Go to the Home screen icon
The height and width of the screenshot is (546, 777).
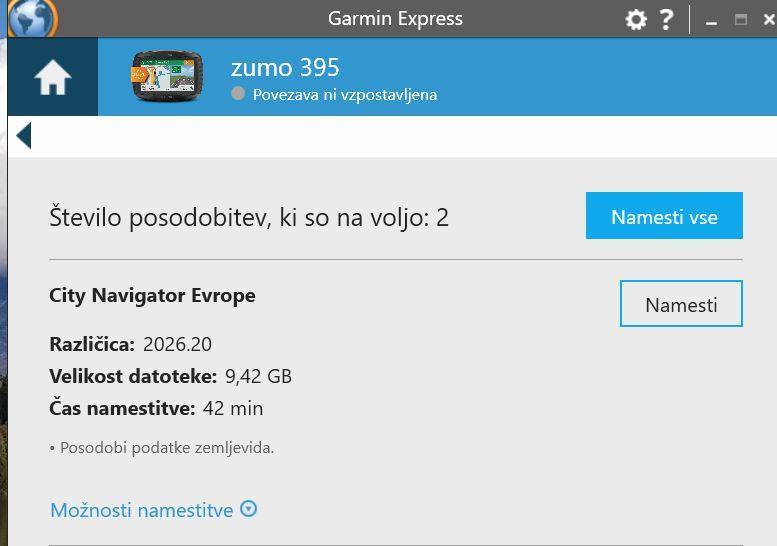coord(53,77)
